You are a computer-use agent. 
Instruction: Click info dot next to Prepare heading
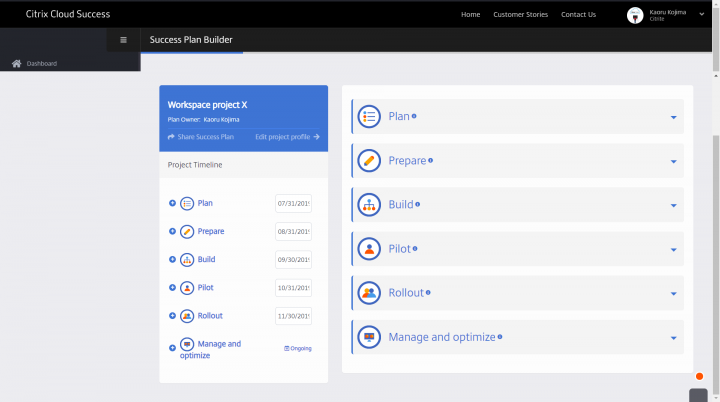coord(430,160)
